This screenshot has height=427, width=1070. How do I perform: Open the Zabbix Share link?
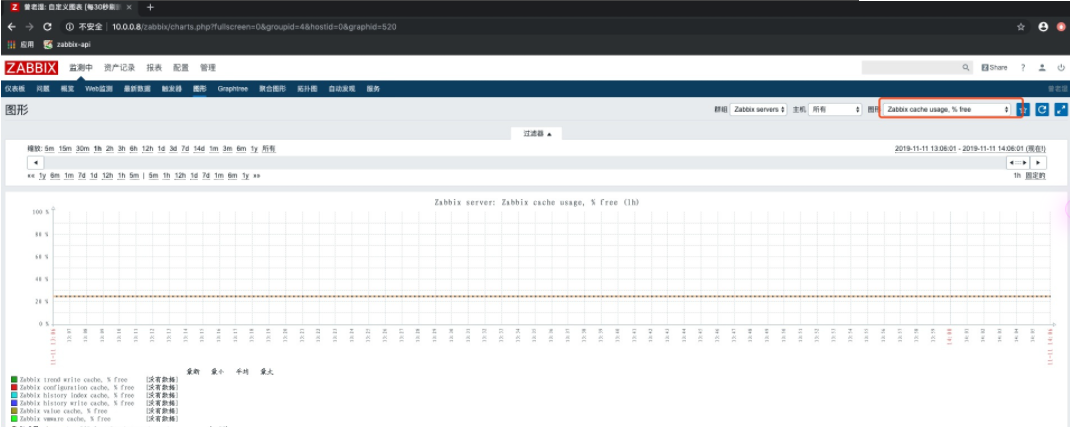coord(994,68)
